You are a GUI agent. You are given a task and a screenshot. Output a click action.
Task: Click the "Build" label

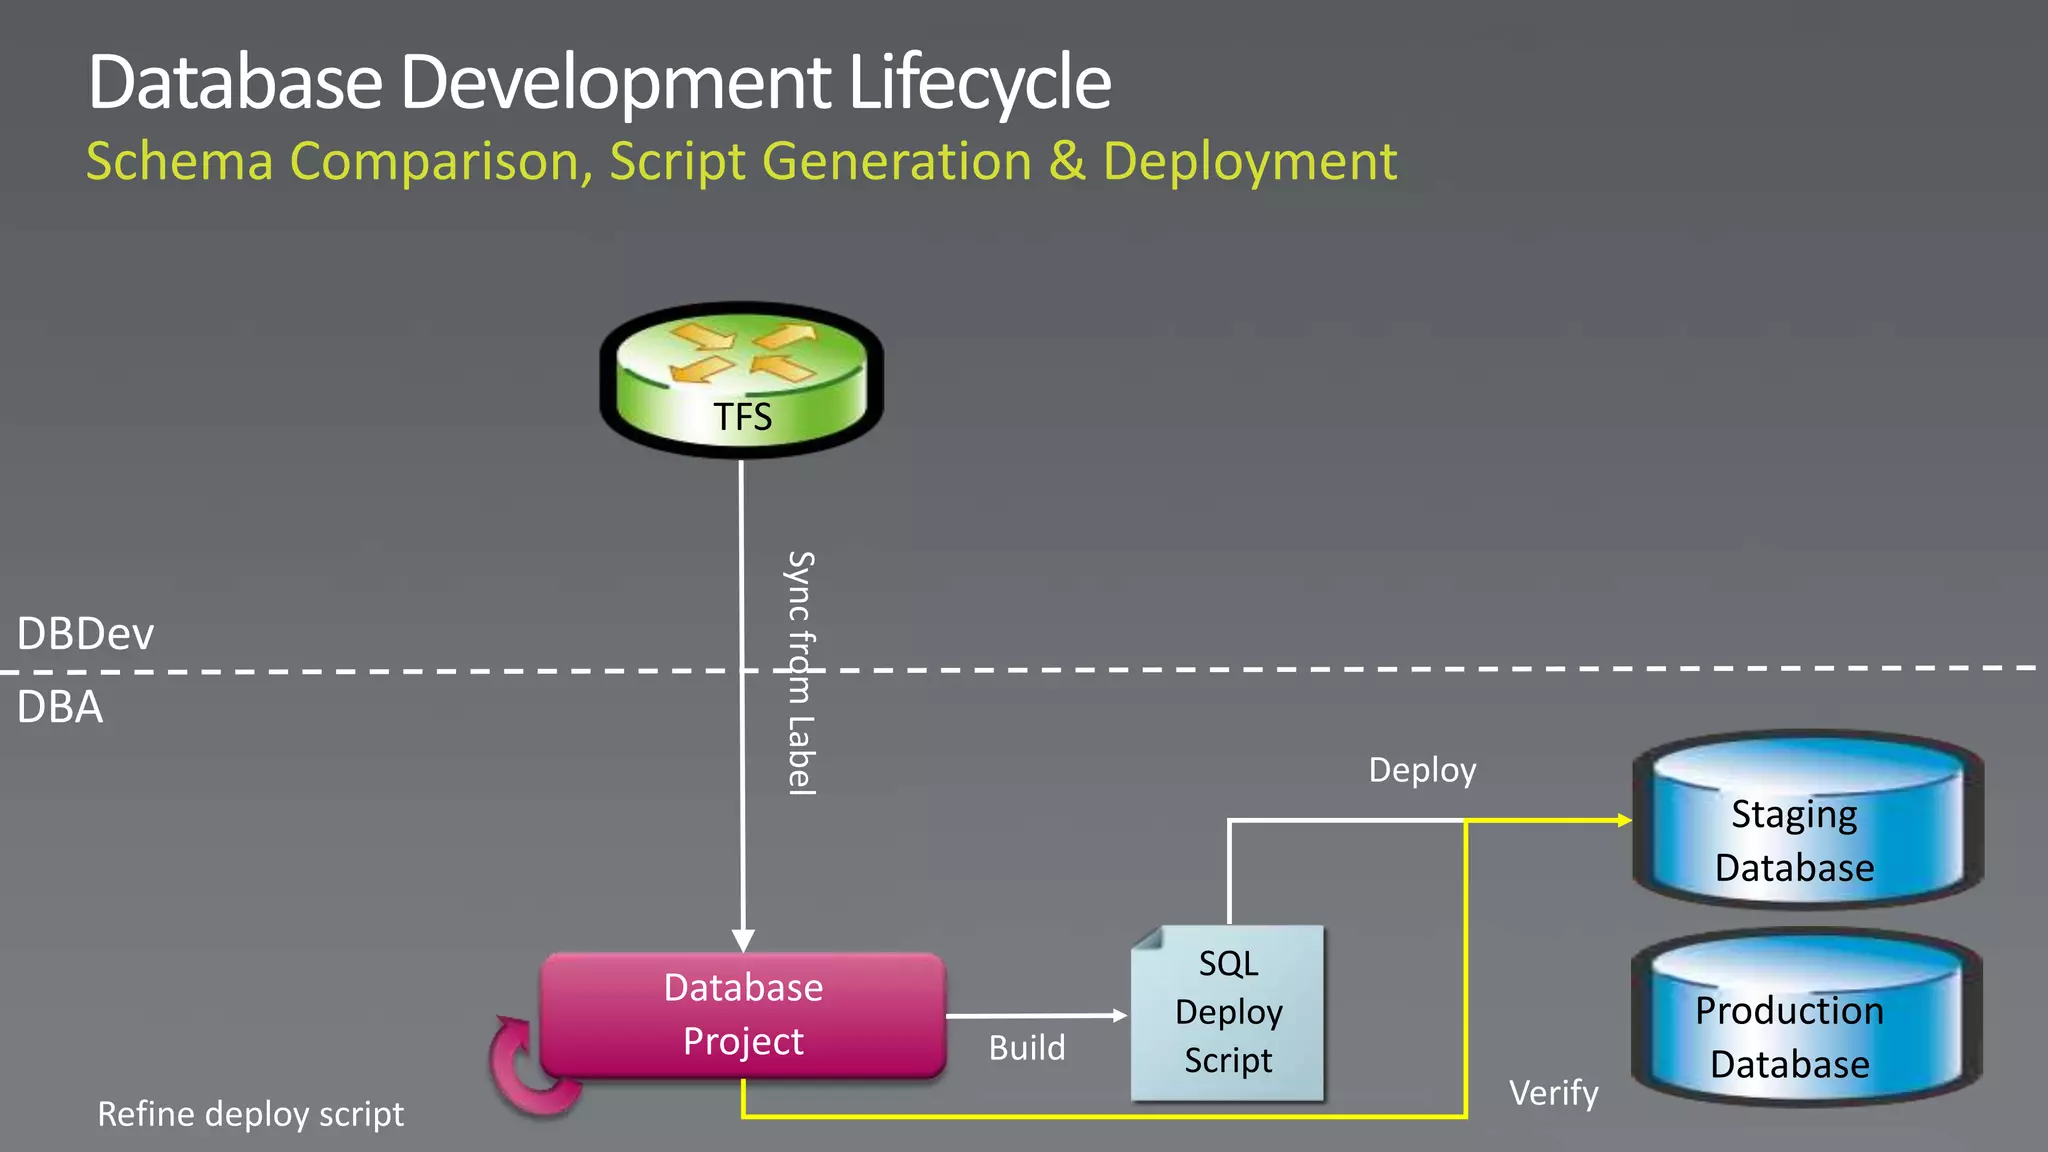click(x=1027, y=1048)
